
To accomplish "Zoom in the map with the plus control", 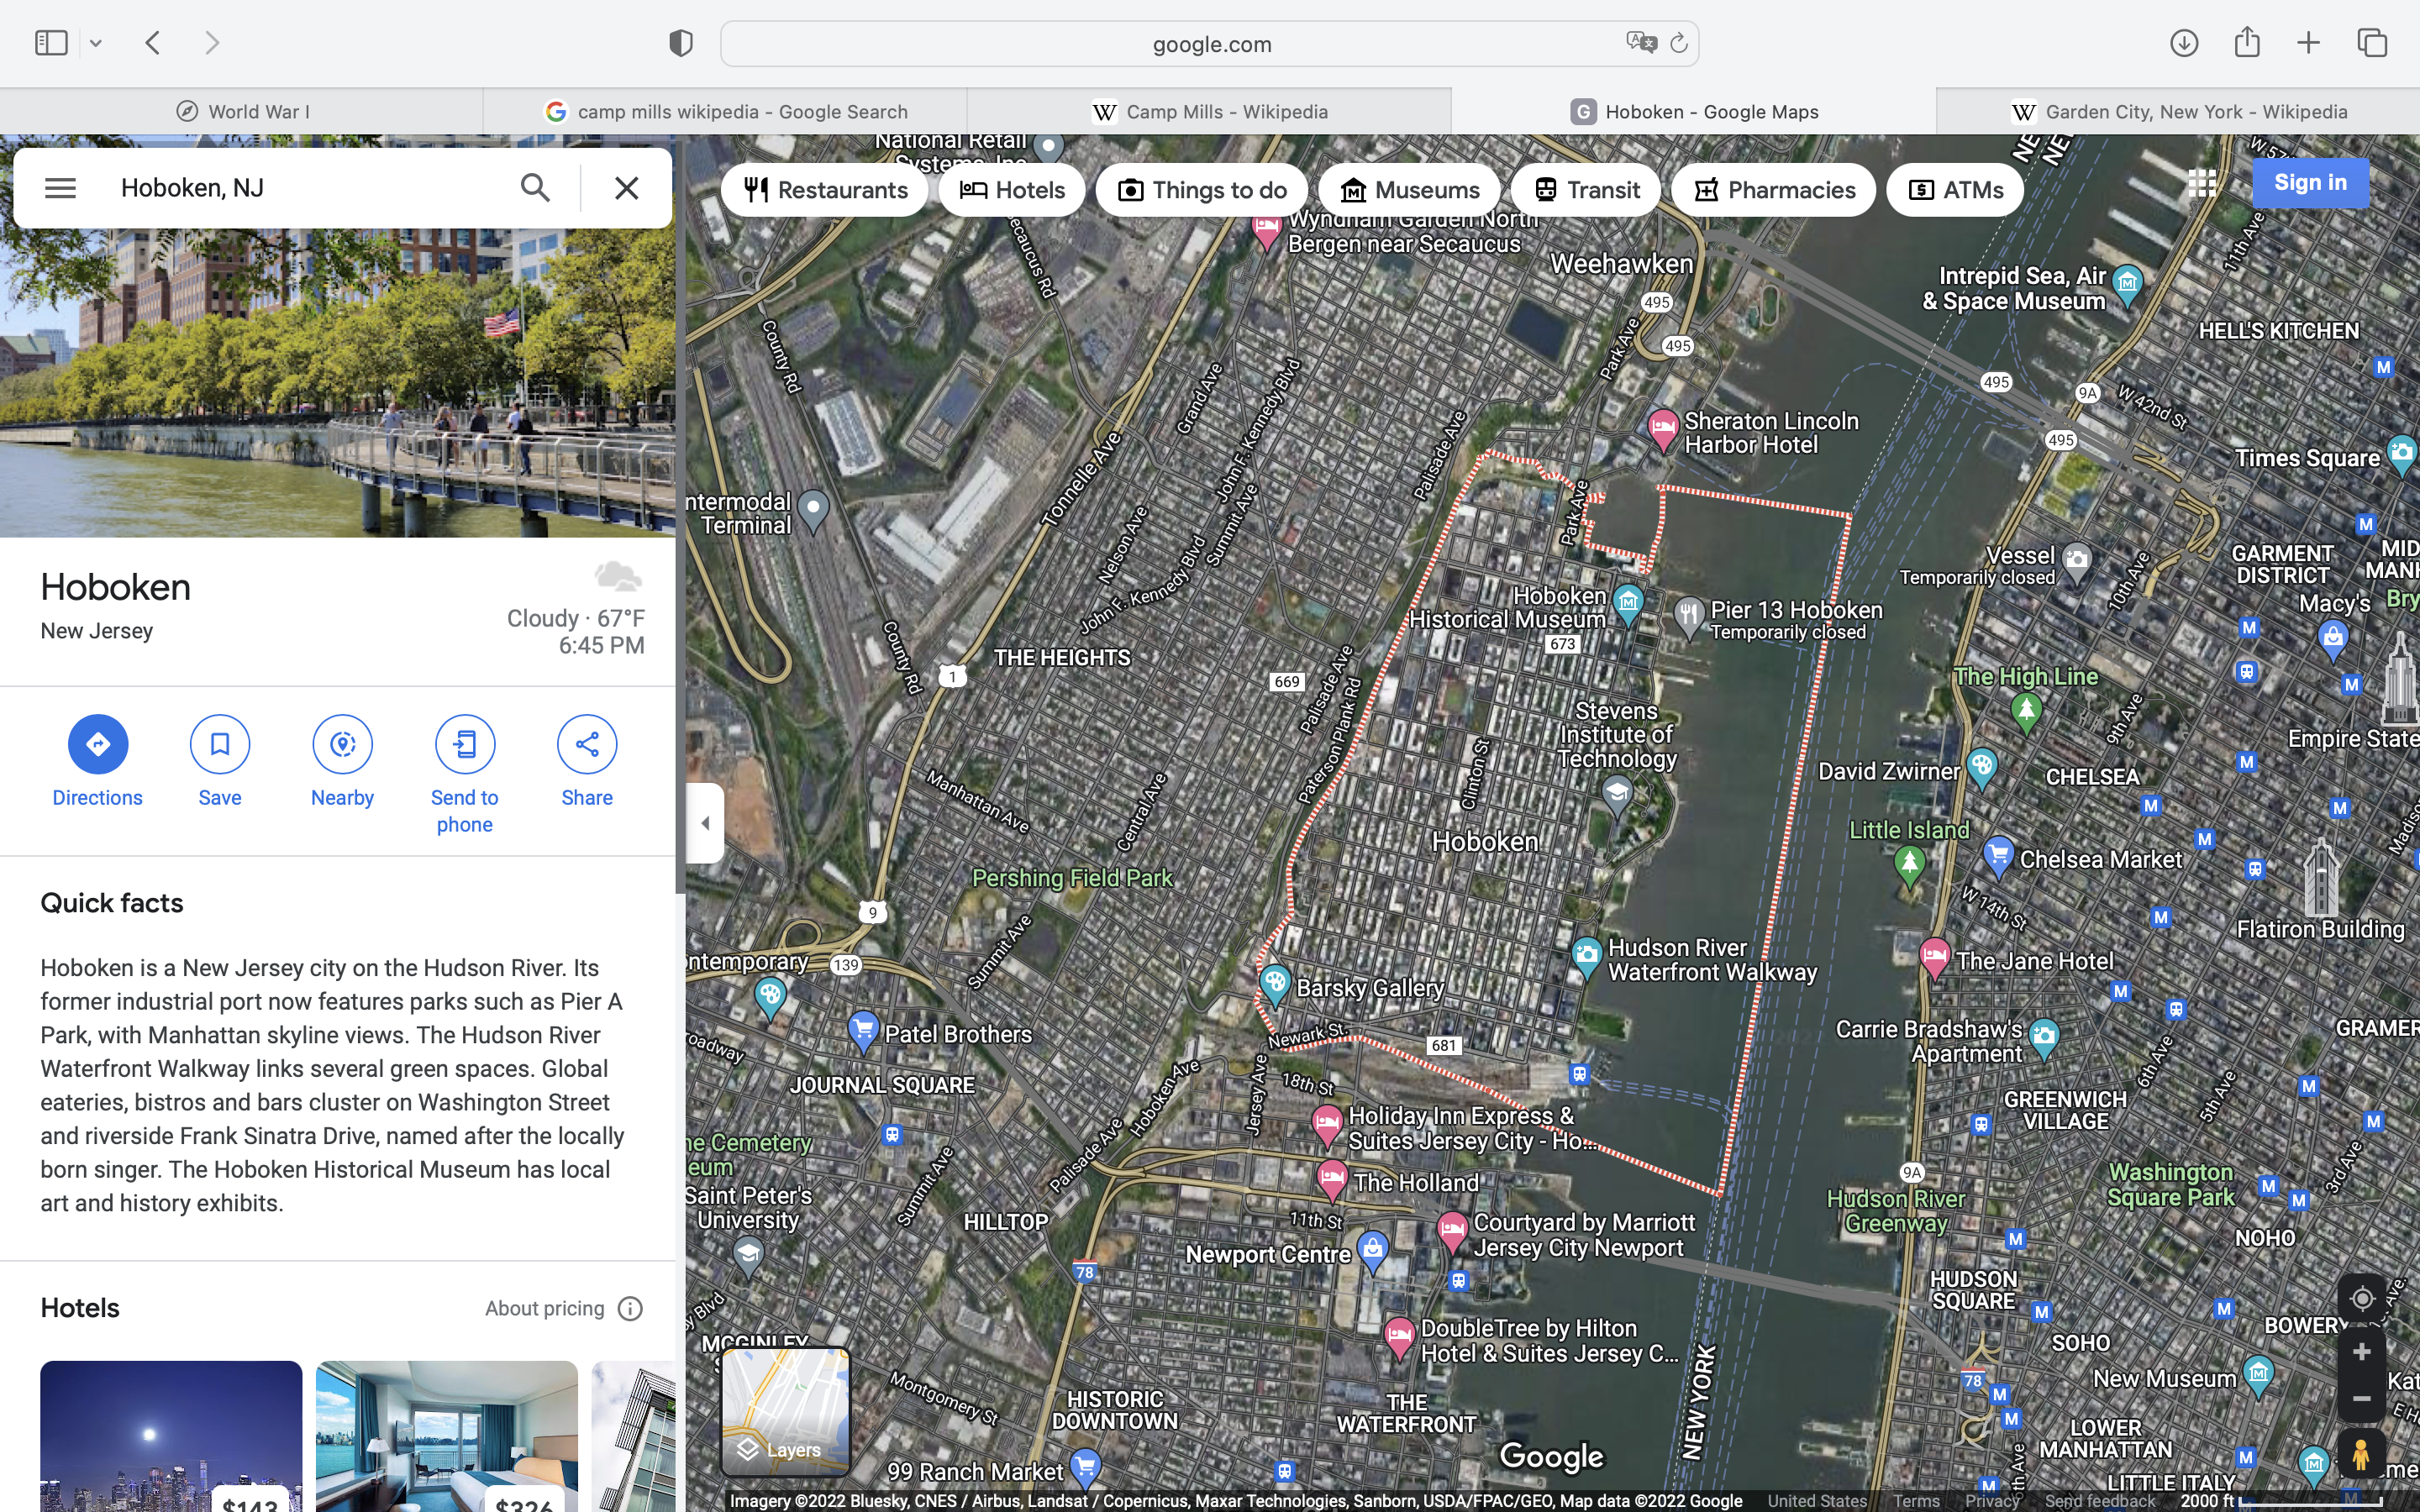I will 2361,1352.
